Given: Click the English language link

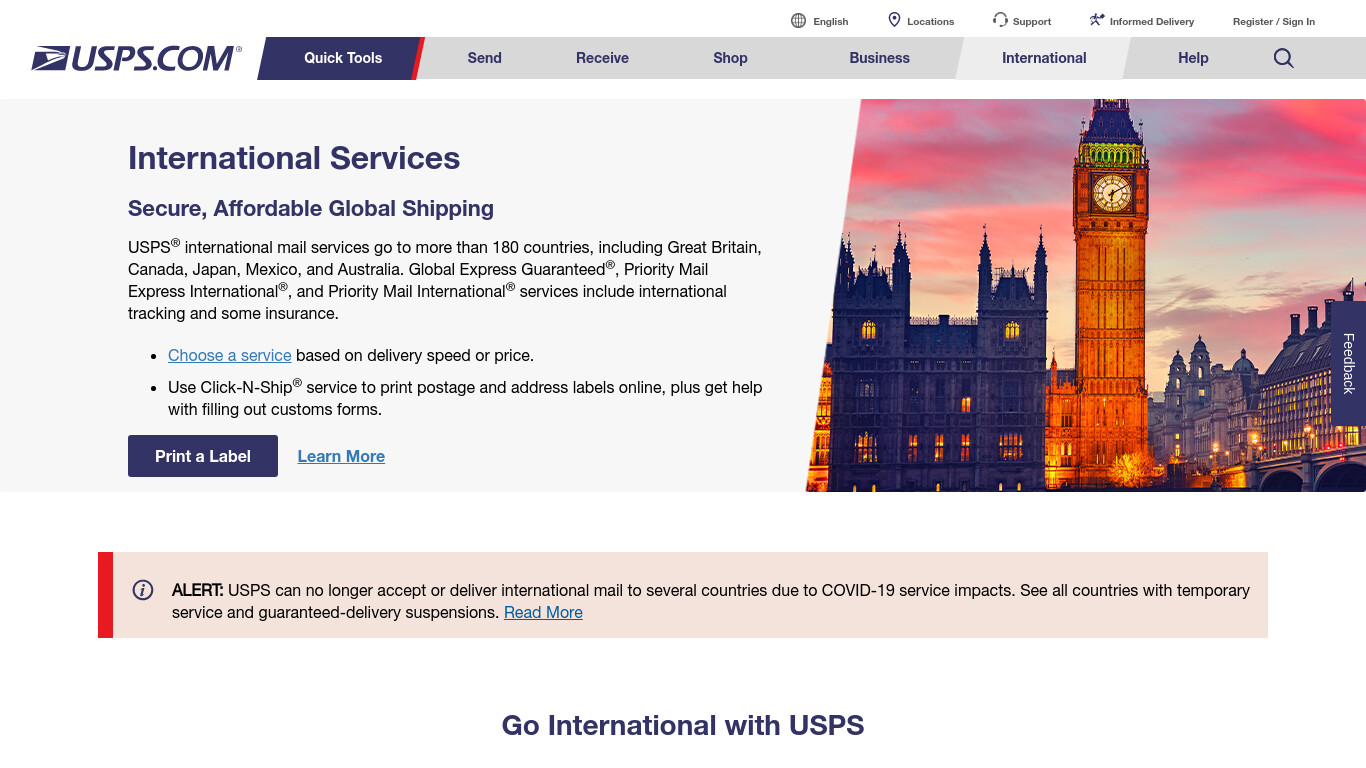Looking at the screenshot, I should point(830,21).
